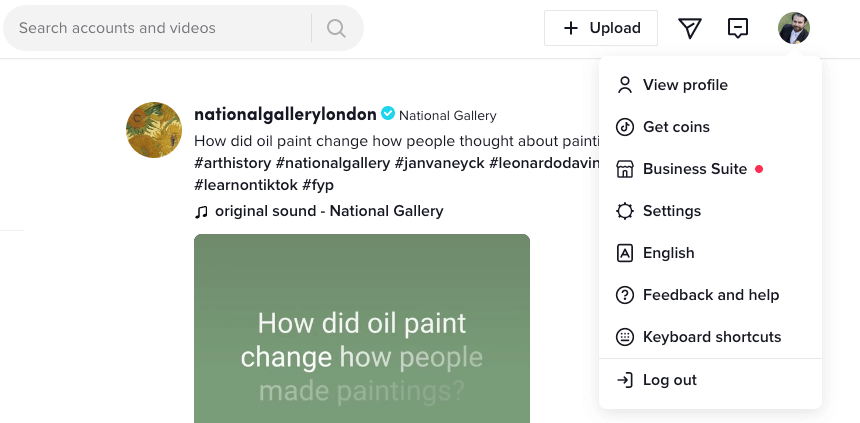
Task: Open original sound - National Gallery link
Action: pos(328,211)
